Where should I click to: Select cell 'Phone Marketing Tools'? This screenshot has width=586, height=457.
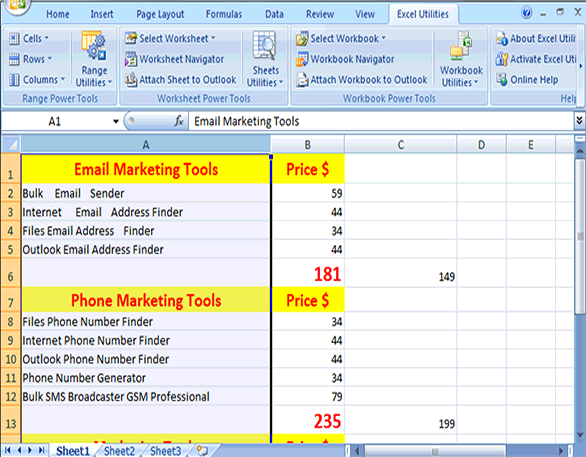click(146, 300)
